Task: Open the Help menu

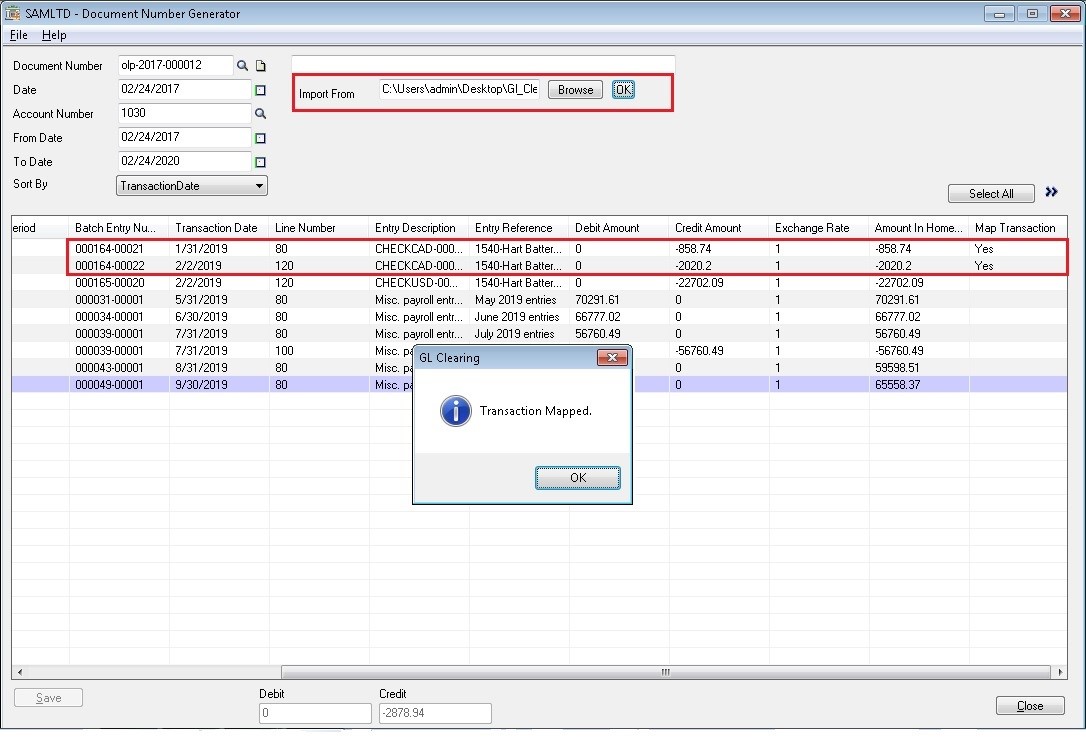Action: (54, 35)
